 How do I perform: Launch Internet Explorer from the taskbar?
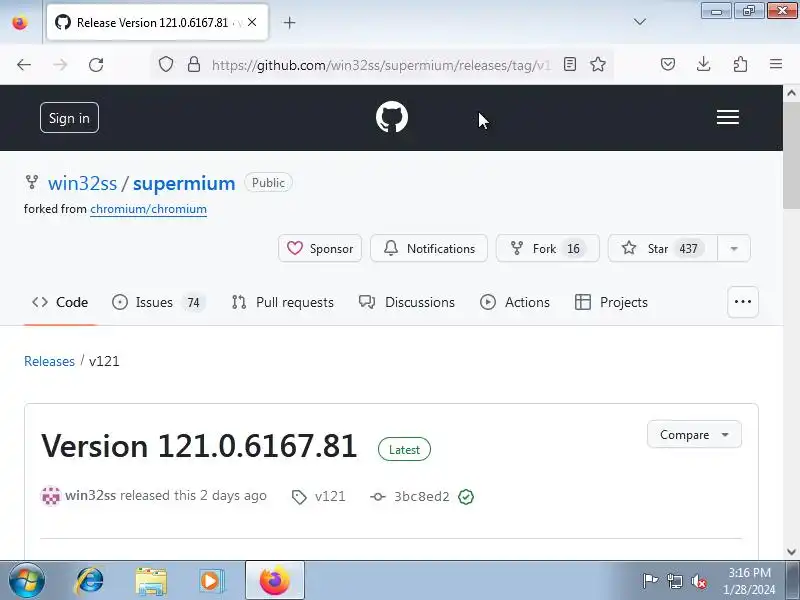90,581
